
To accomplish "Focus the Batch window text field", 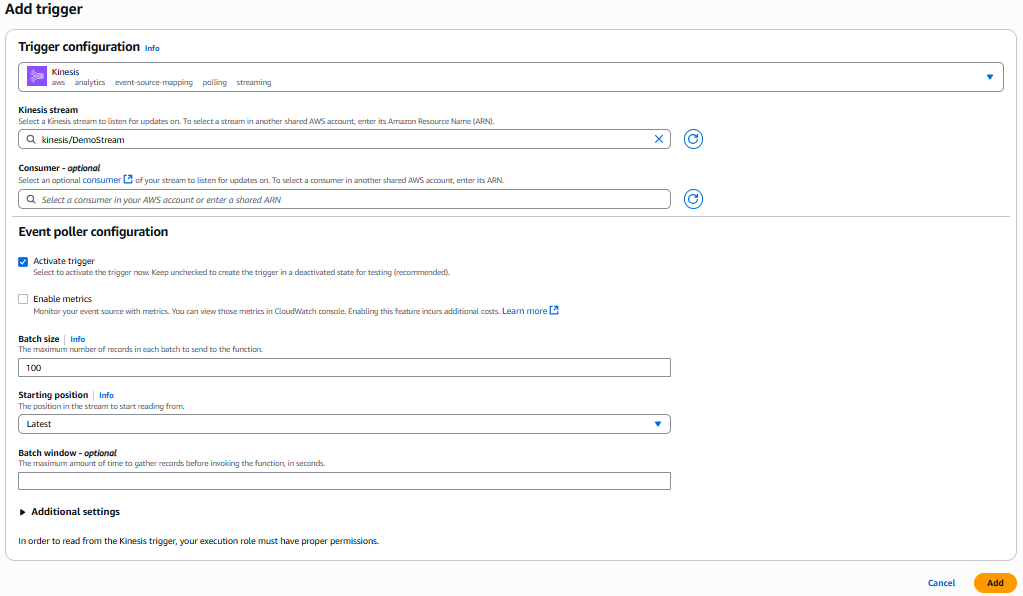I will pos(344,481).
